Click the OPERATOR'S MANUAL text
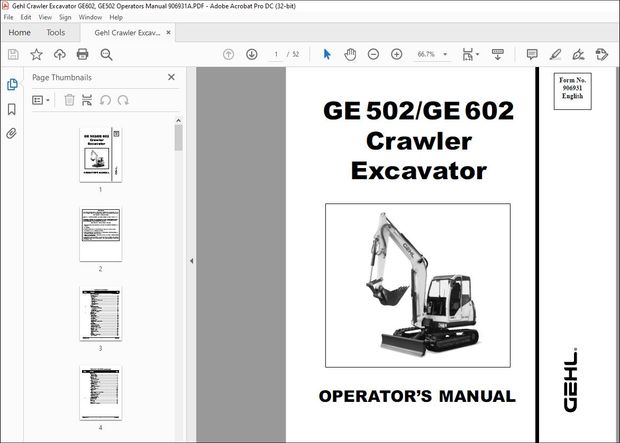This screenshot has width=620, height=443. (x=417, y=396)
